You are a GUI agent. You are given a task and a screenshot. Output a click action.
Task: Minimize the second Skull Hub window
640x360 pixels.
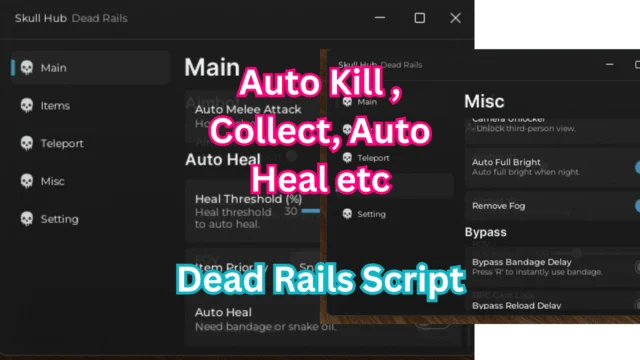pyautogui.click(x=609, y=64)
